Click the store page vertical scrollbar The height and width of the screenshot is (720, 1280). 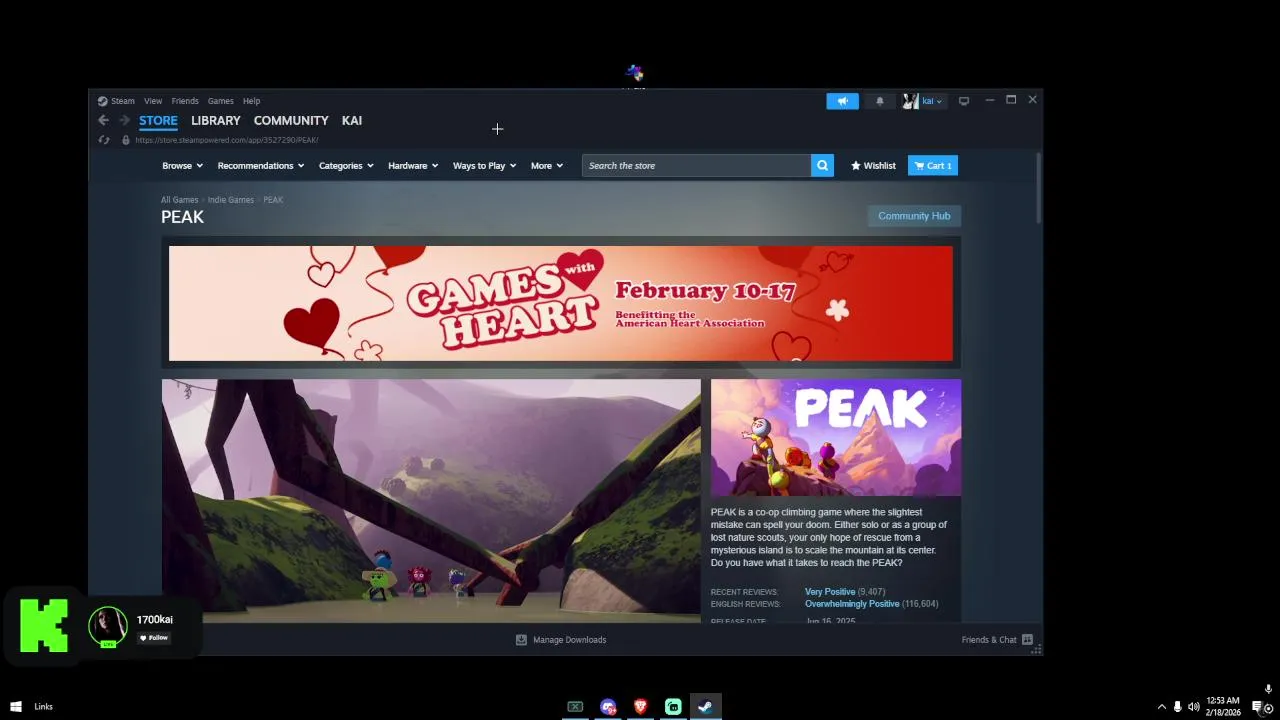(x=1038, y=188)
